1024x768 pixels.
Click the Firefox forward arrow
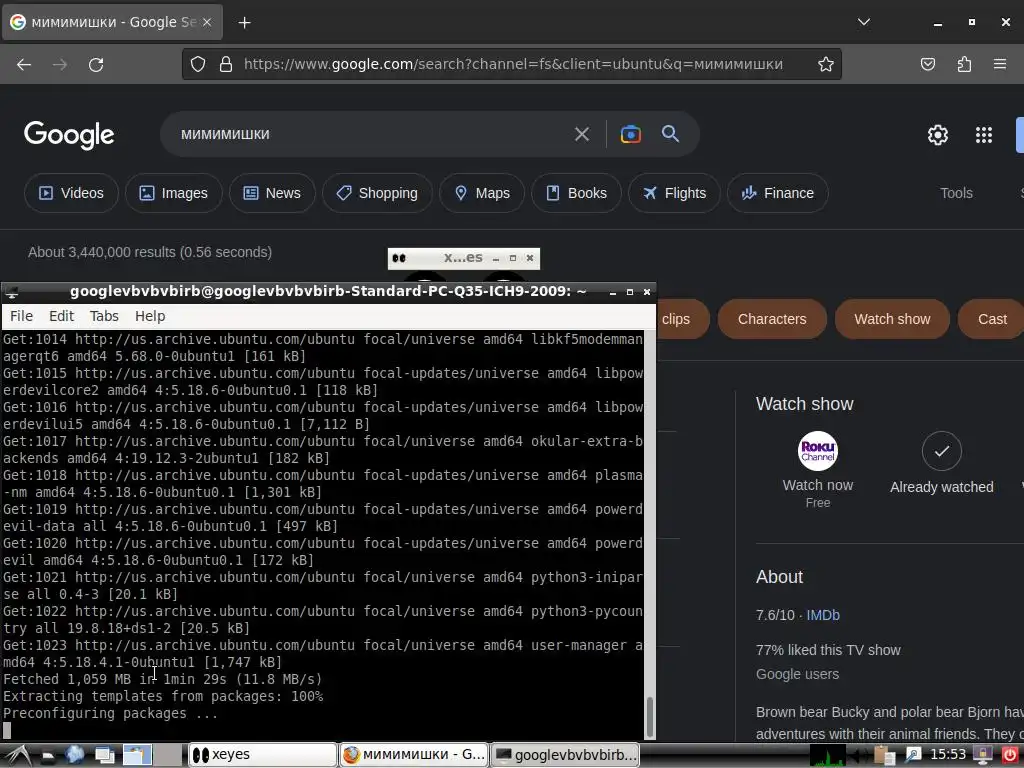60,64
